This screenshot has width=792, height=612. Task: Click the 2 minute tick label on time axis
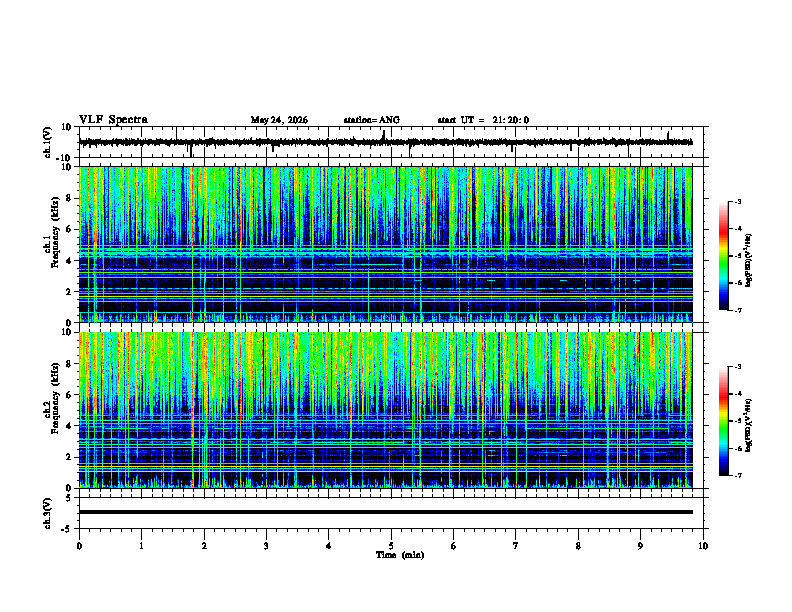click(204, 546)
